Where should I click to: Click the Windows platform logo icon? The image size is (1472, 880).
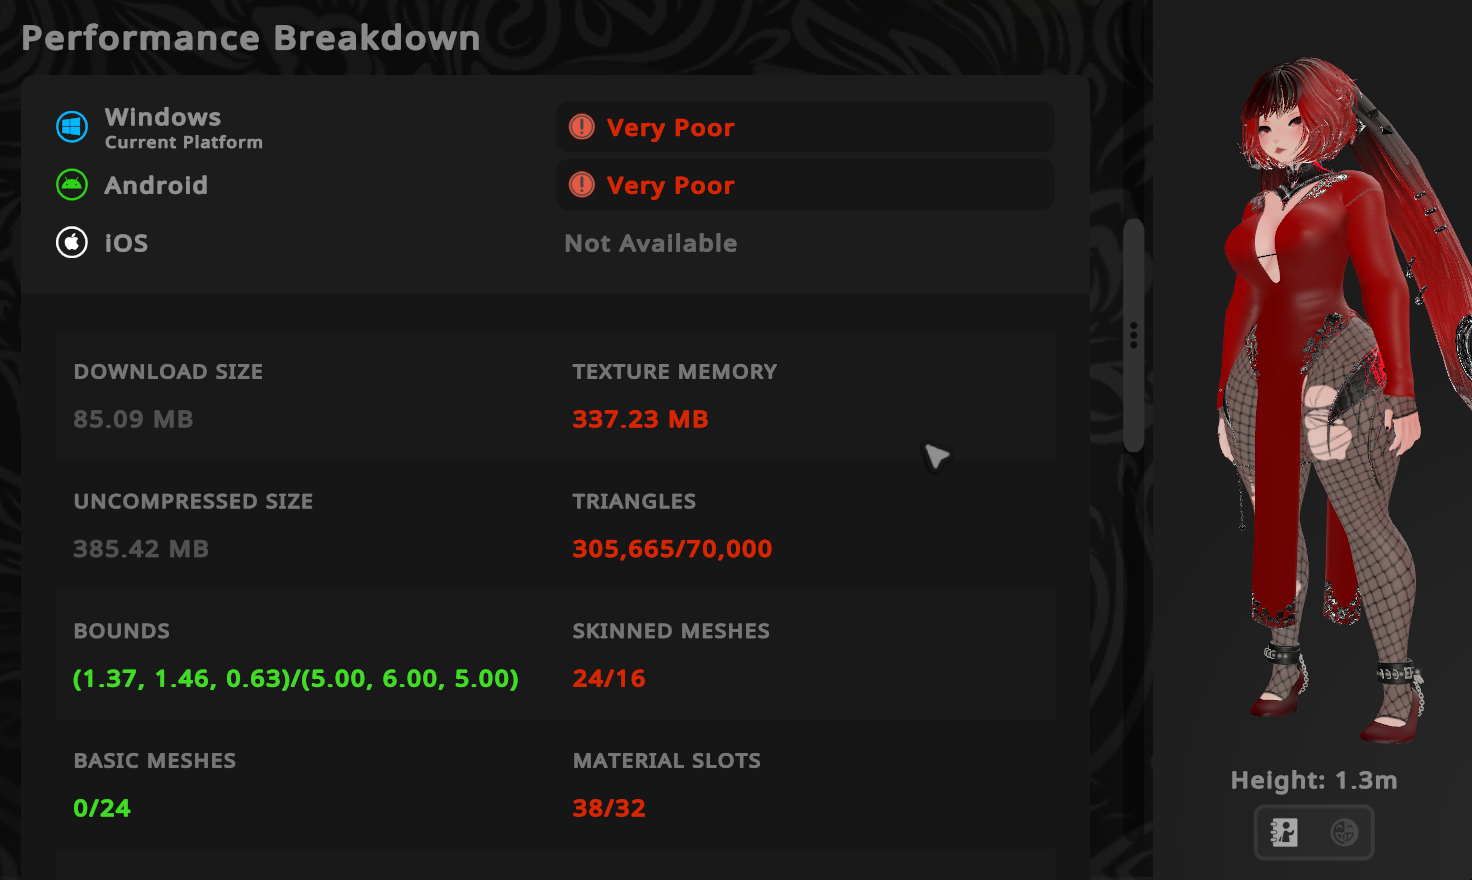72,127
